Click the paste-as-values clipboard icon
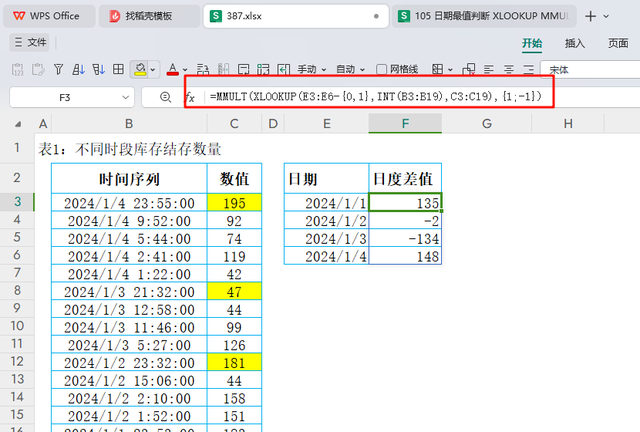 coord(18,69)
